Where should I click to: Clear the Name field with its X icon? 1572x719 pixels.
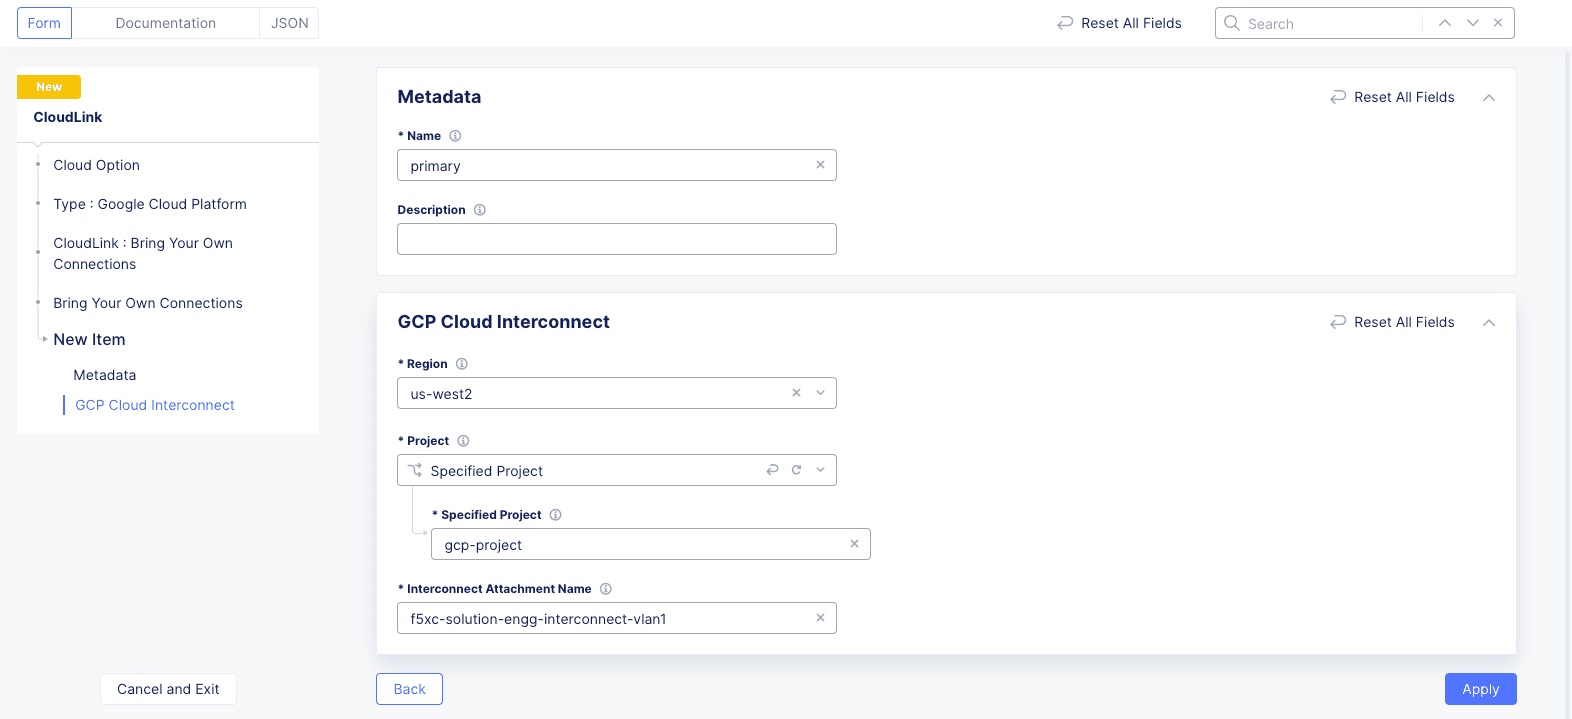click(820, 165)
